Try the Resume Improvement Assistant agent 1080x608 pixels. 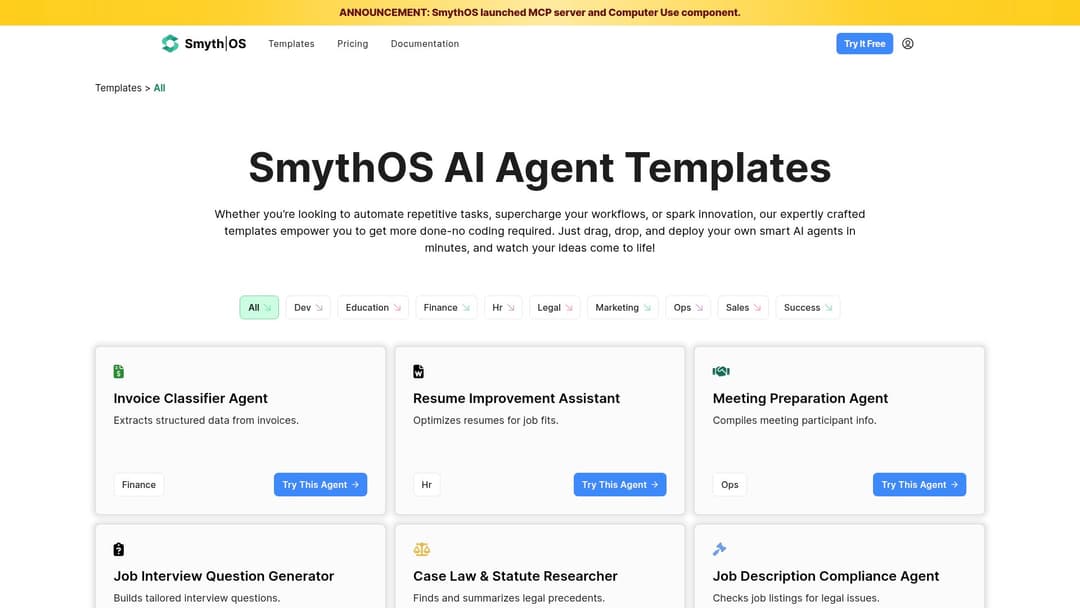(x=620, y=485)
